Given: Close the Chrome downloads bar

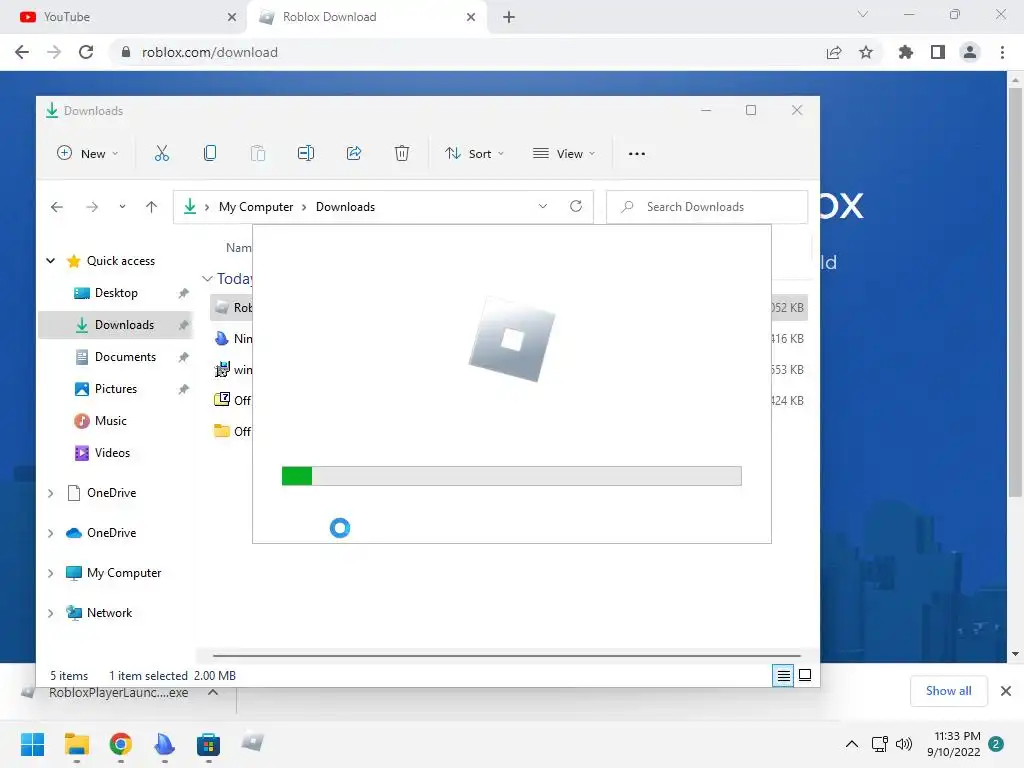Looking at the screenshot, I should (1006, 691).
